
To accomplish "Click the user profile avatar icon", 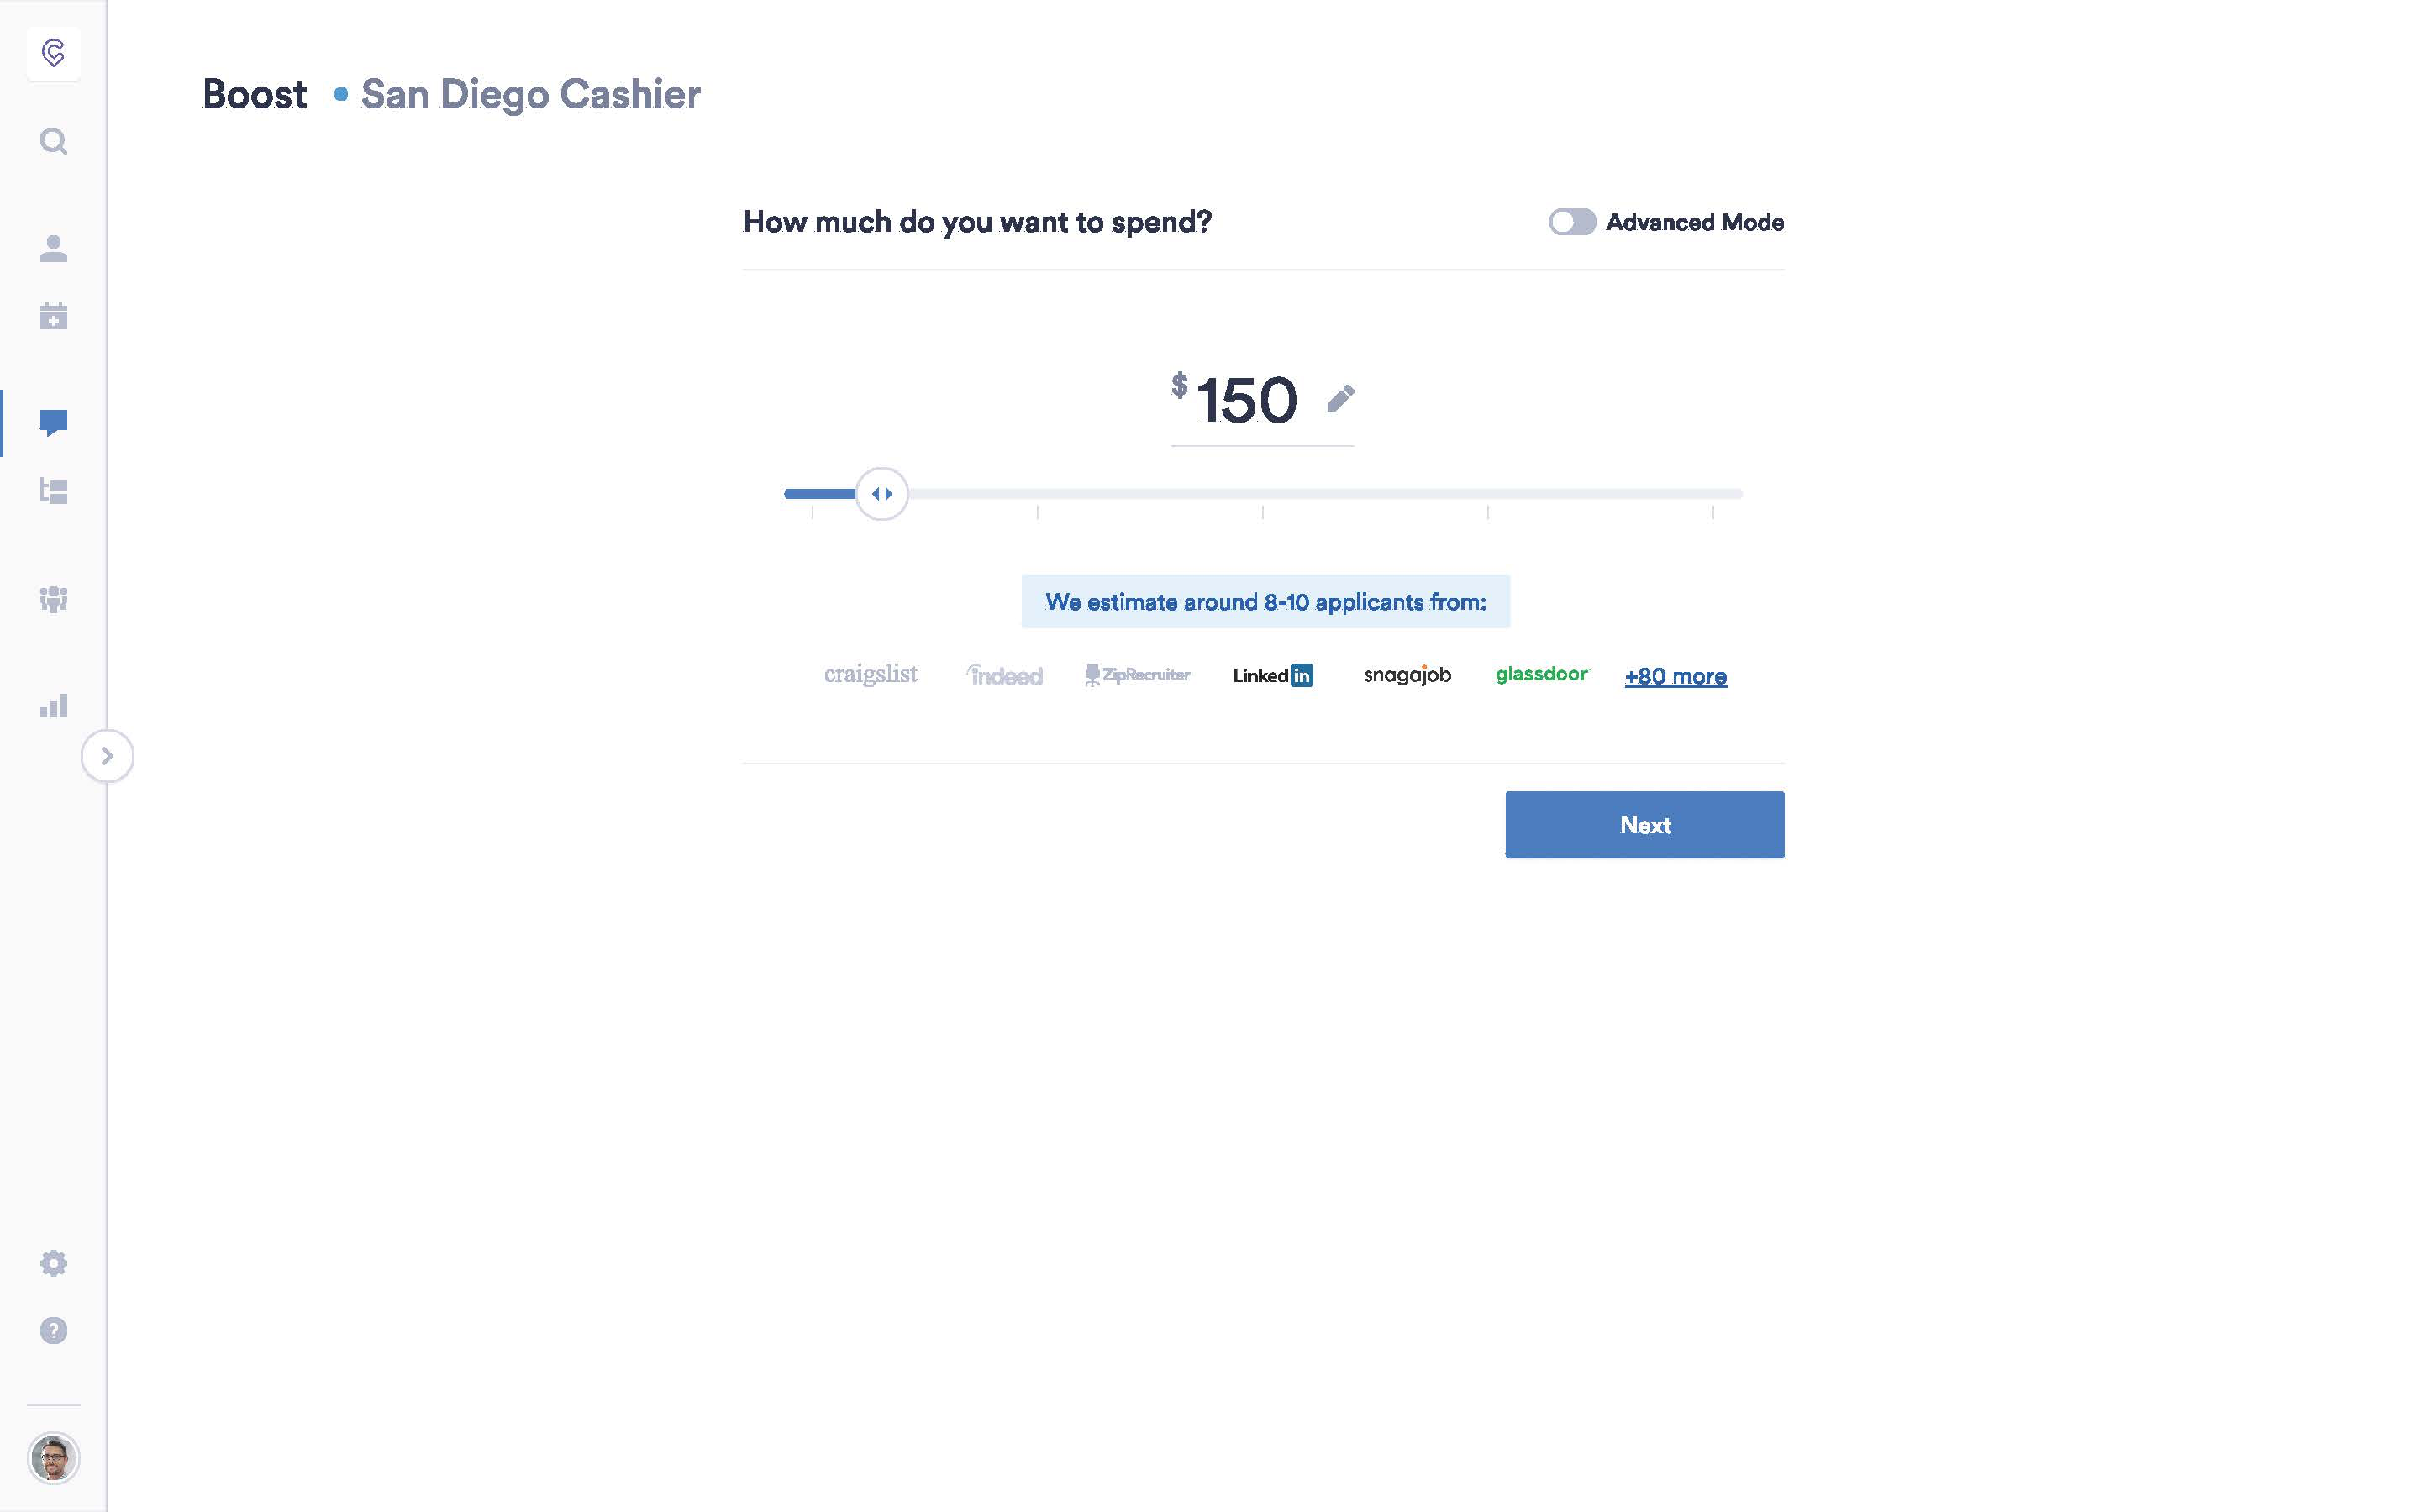I will coord(52,1460).
